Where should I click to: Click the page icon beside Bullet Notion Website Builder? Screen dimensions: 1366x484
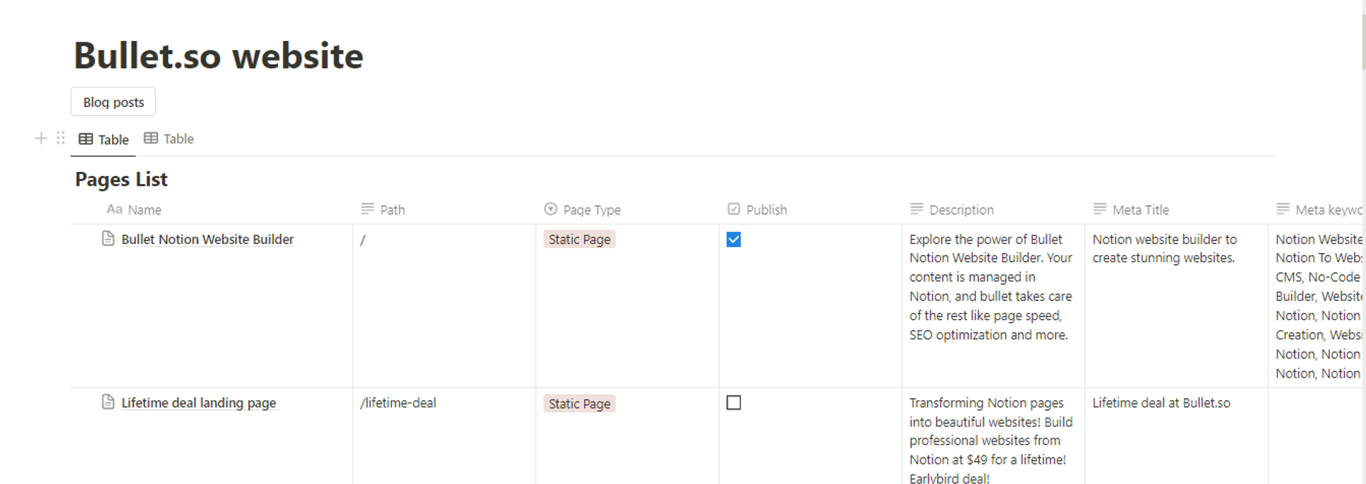(109, 239)
